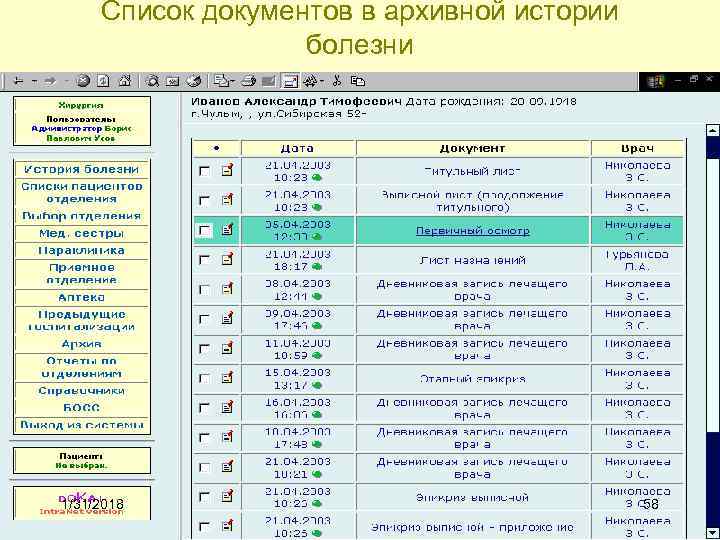The height and width of the screenshot is (540, 720).
Task: Open document icon in Этапный эпикриз row
Action: (227, 377)
